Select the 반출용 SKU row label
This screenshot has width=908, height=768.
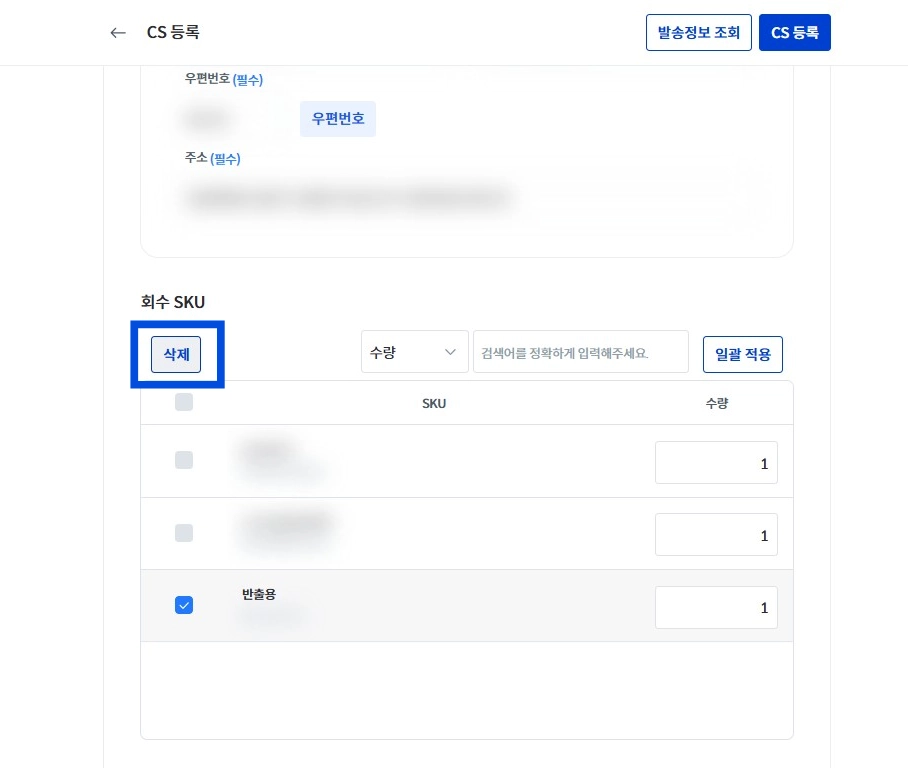[259, 594]
